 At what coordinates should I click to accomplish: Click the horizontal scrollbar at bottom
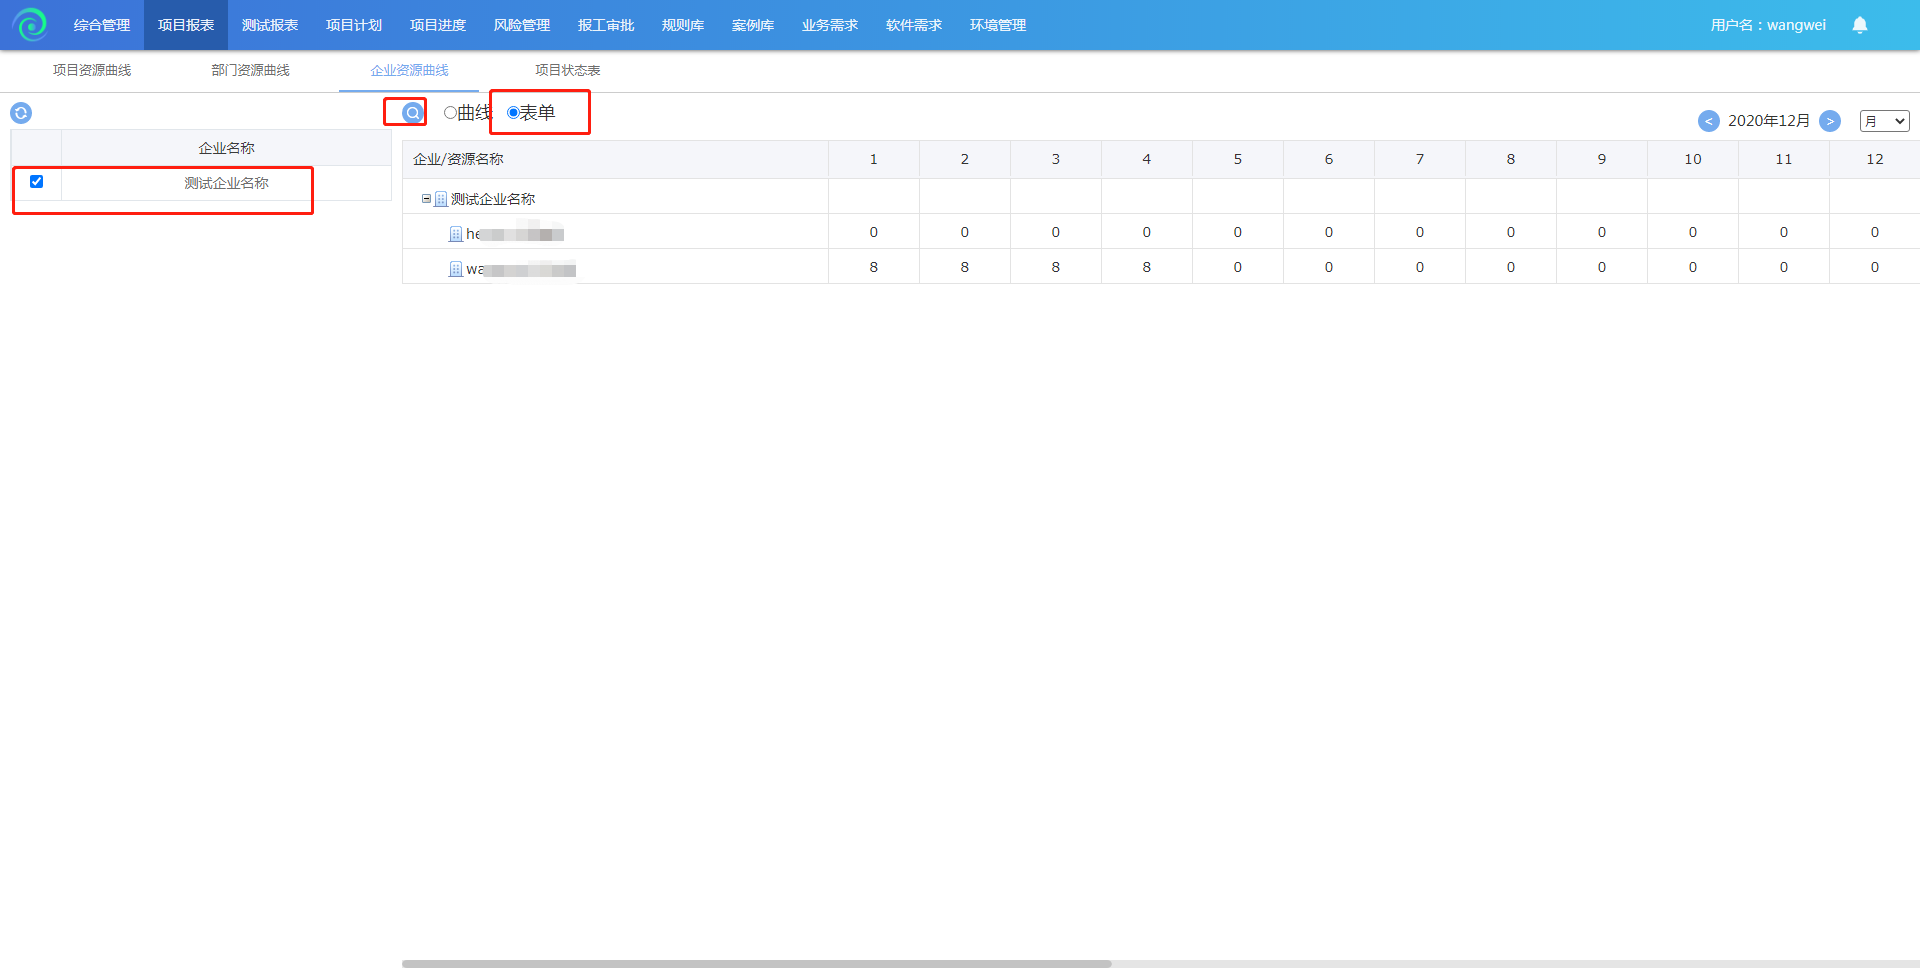point(756,963)
